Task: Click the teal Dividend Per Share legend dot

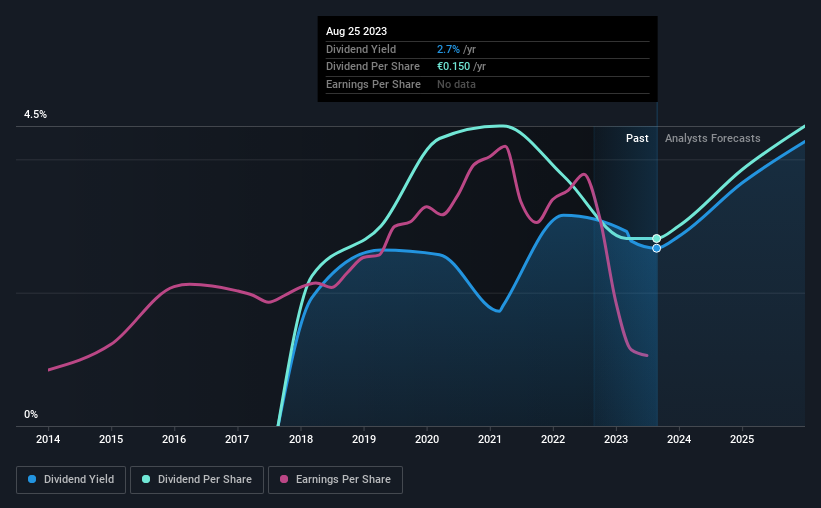Action: pyautogui.click(x=146, y=480)
